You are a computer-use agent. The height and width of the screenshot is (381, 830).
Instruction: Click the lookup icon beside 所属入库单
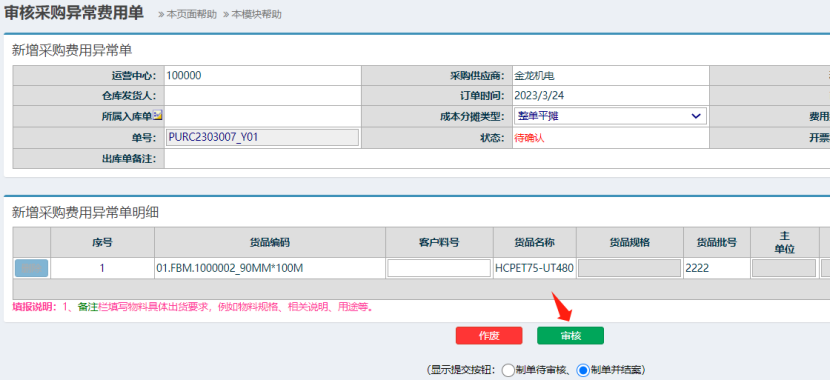click(x=157, y=115)
